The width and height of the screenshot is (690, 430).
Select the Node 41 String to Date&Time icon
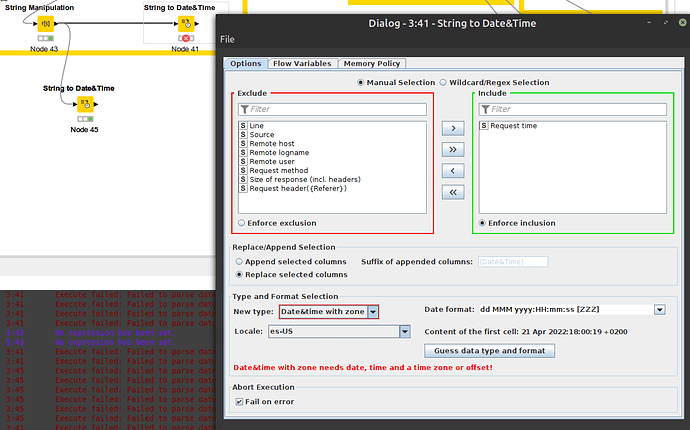186,23
